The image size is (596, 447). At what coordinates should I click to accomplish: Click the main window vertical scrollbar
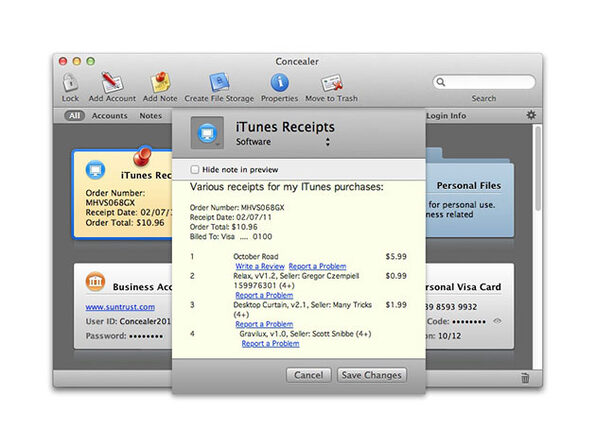pyautogui.click(x=537, y=169)
